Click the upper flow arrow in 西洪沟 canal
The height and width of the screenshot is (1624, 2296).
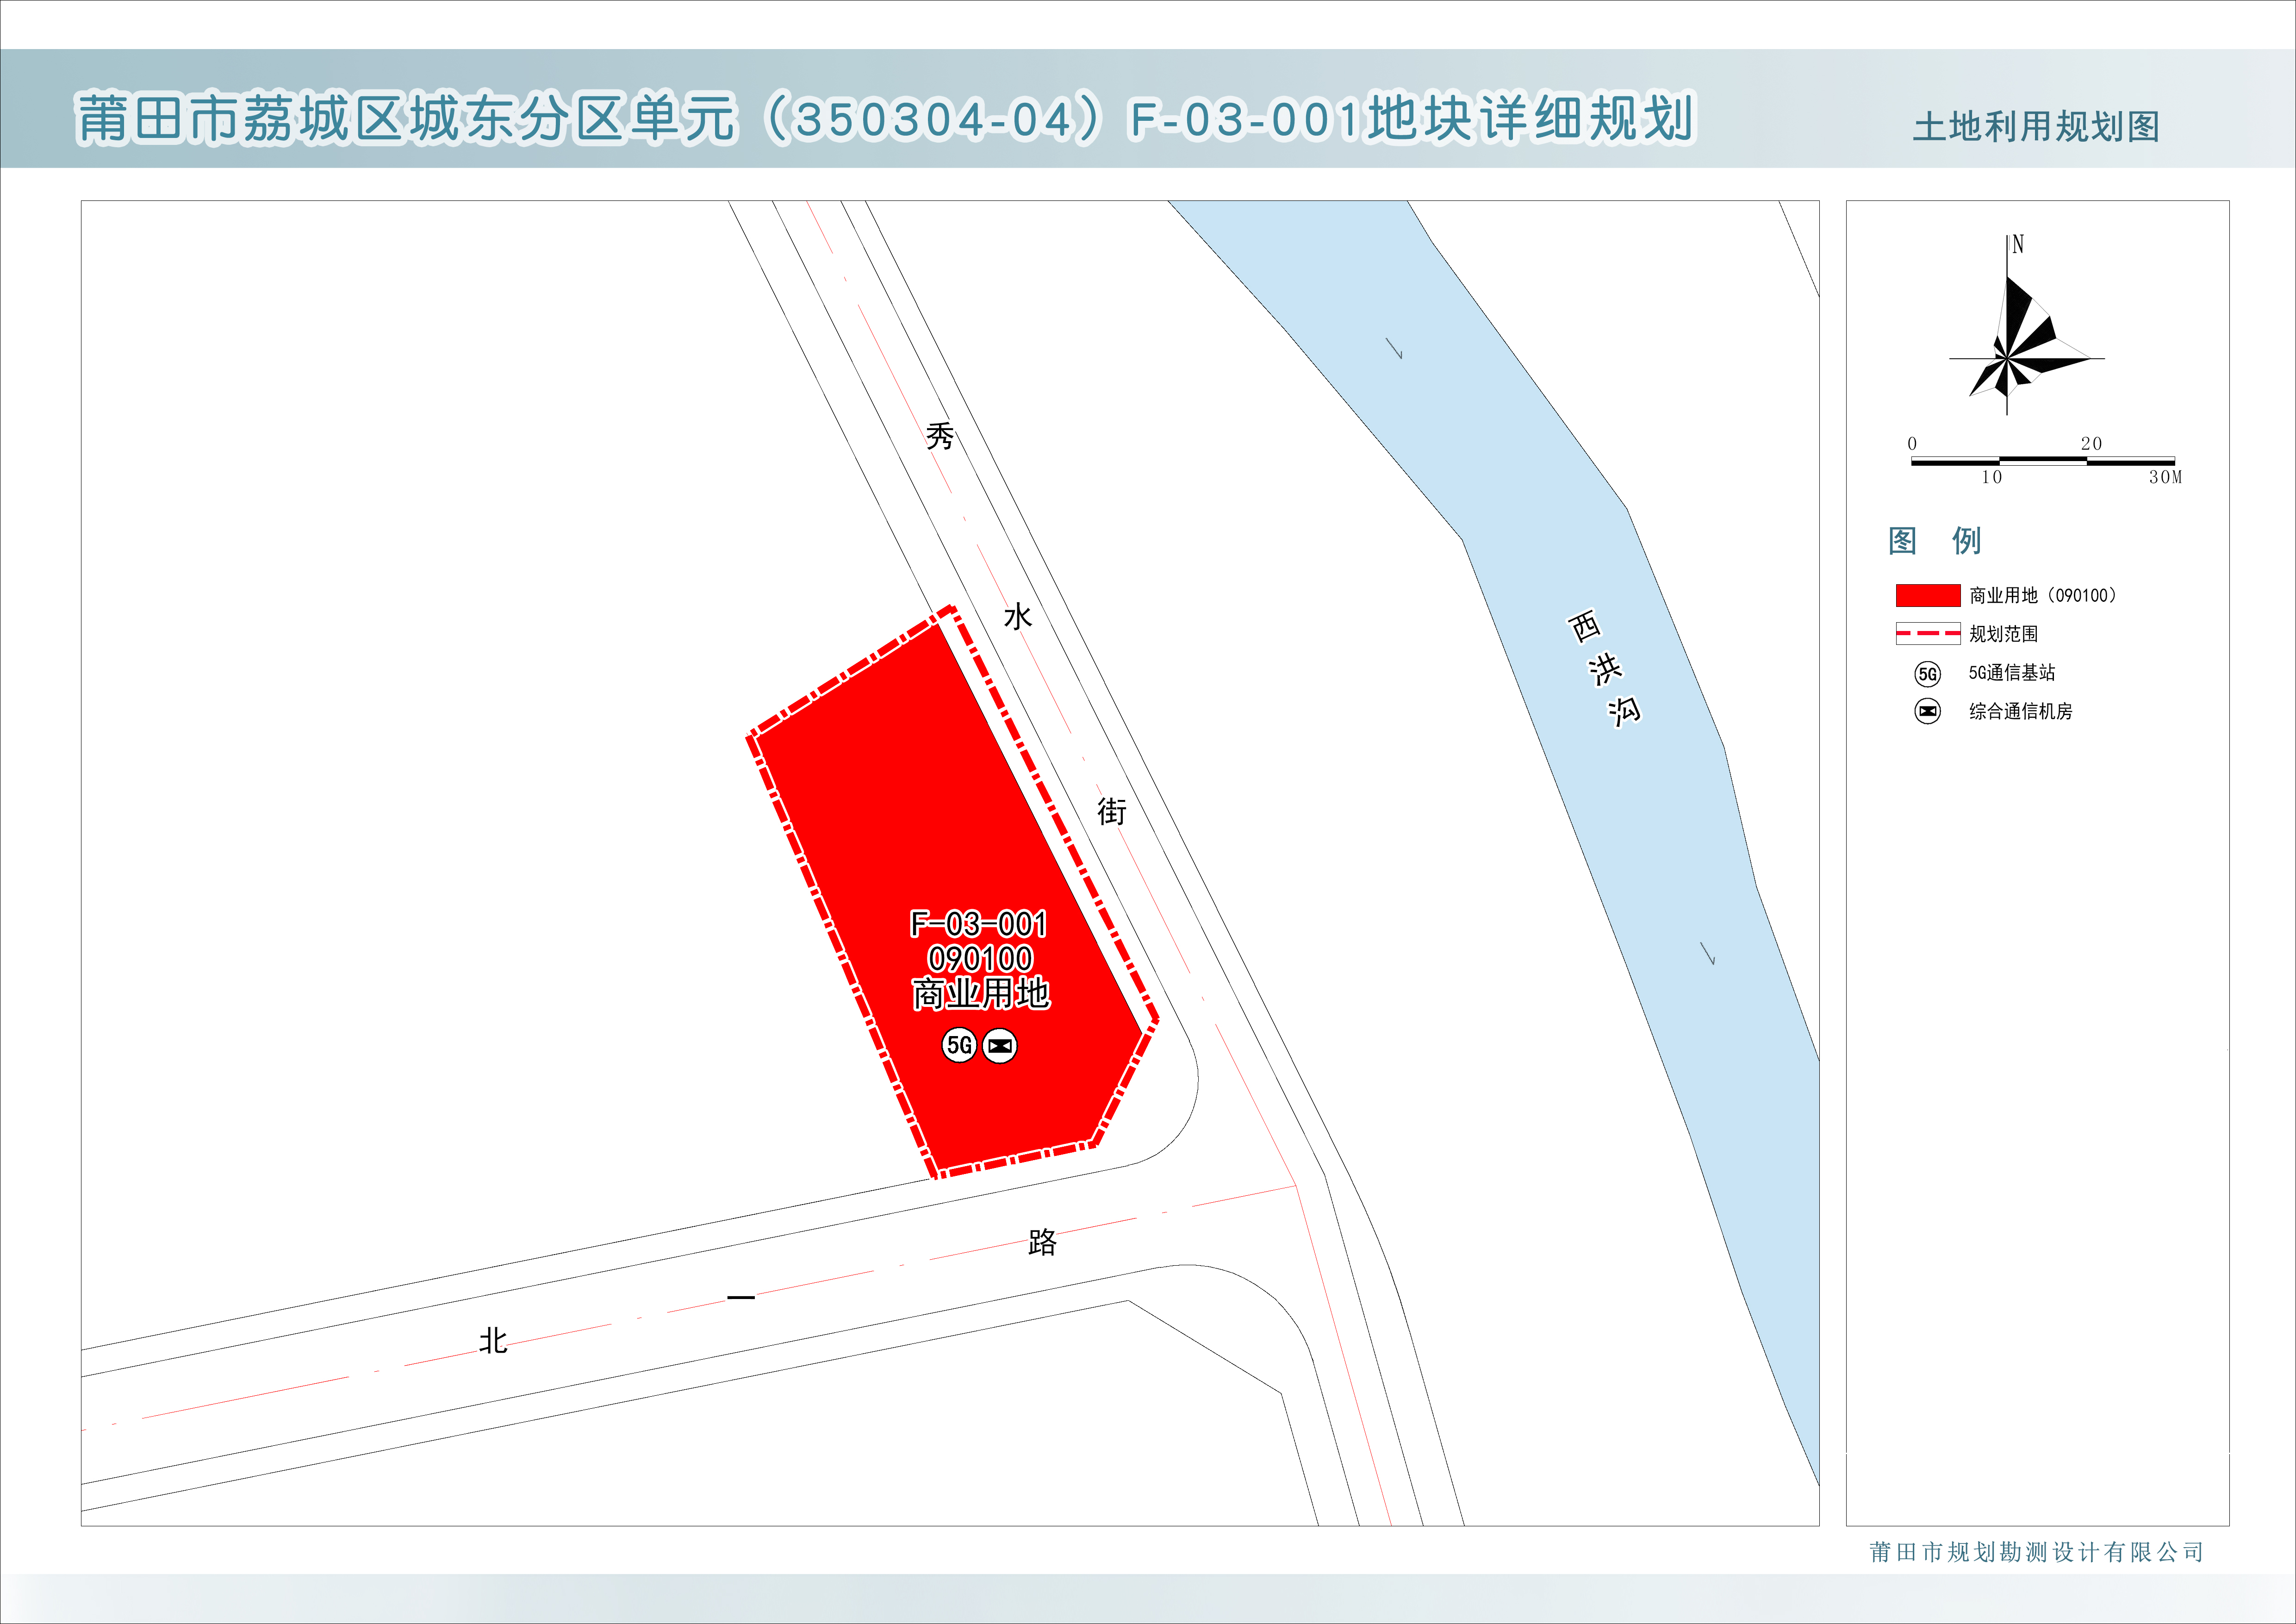1394,348
